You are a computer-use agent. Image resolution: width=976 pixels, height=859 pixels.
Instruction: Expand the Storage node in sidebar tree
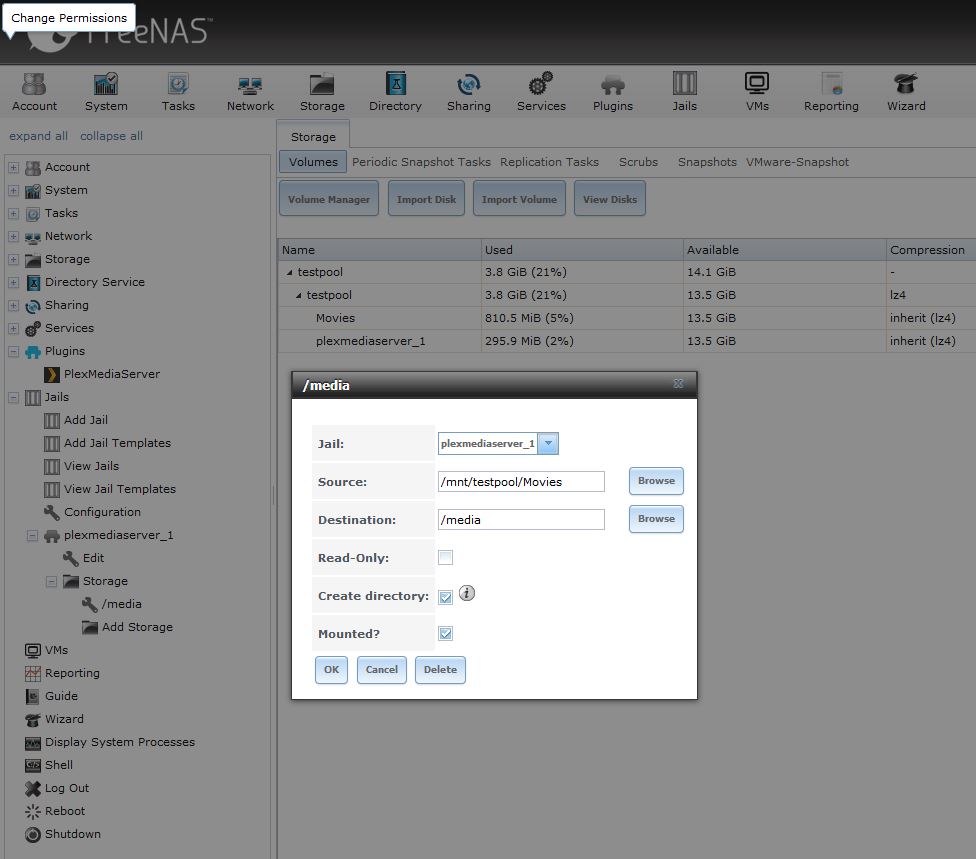[13, 259]
